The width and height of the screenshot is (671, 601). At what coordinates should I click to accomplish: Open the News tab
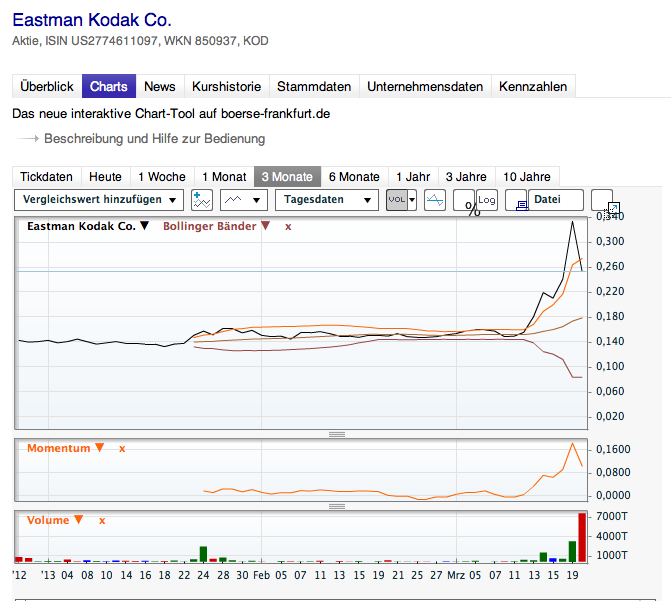click(x=160, y=86)
